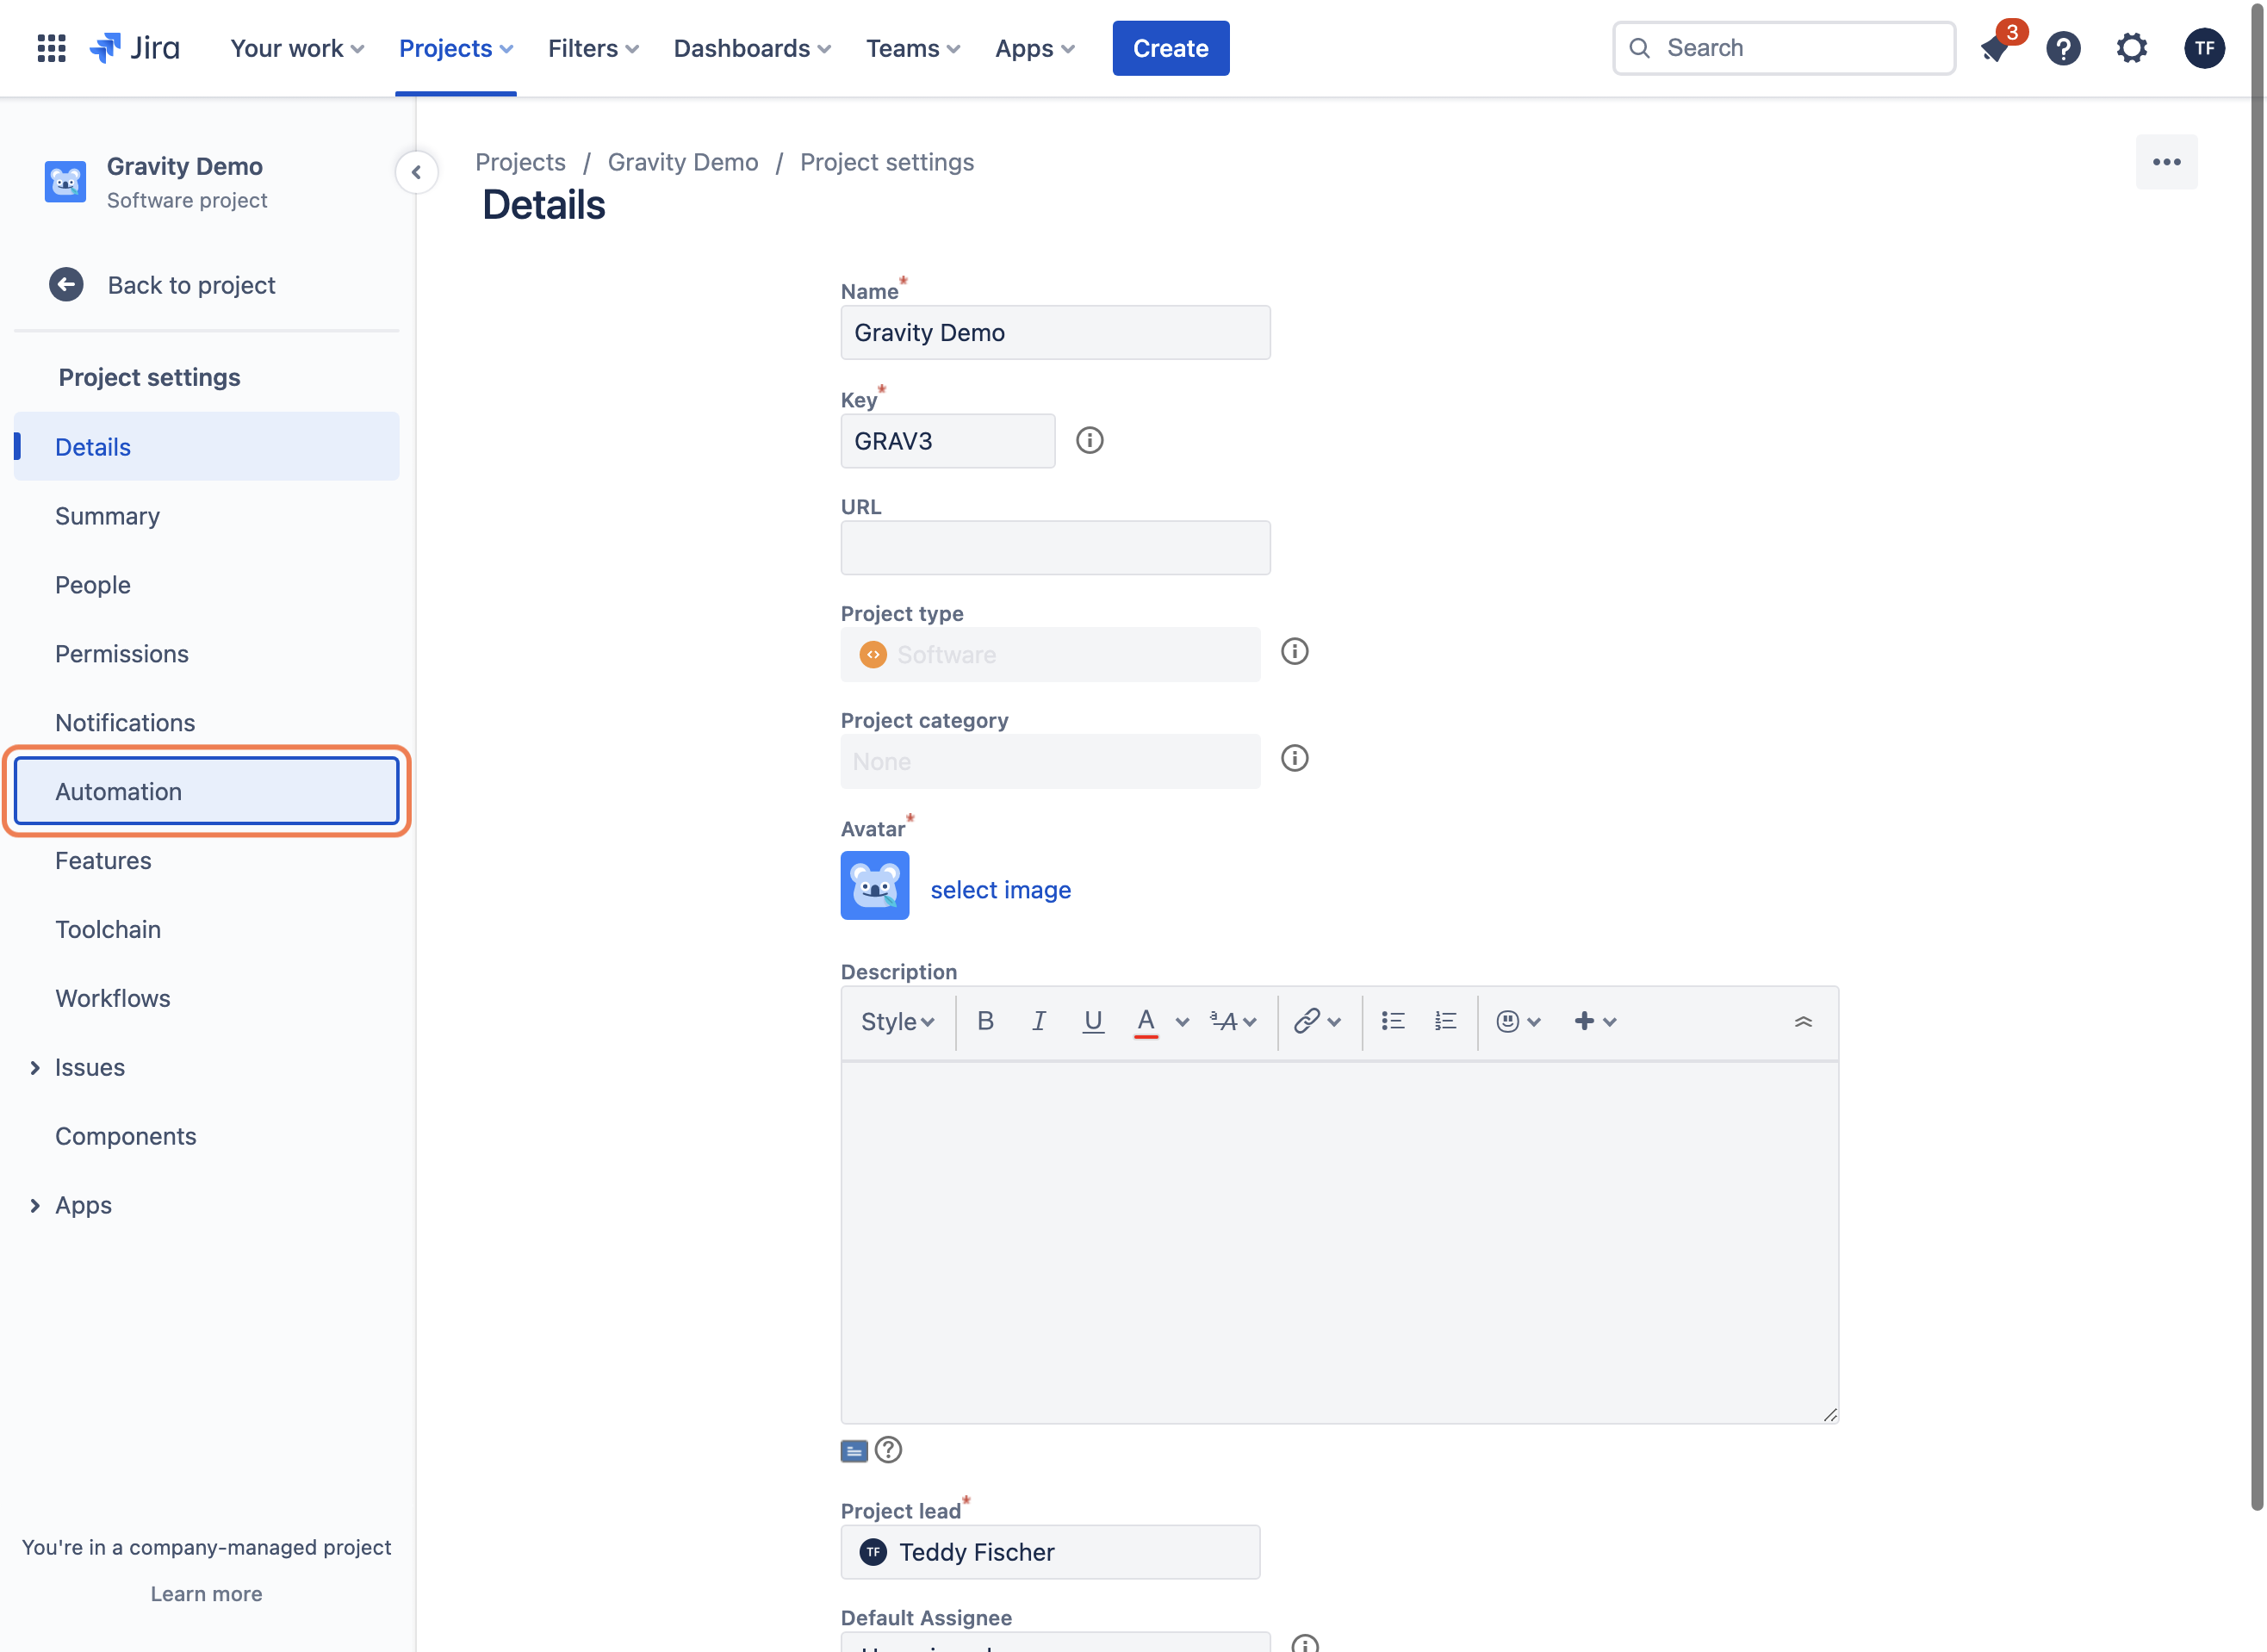Open the app switcher grid icon

(51, 48)
